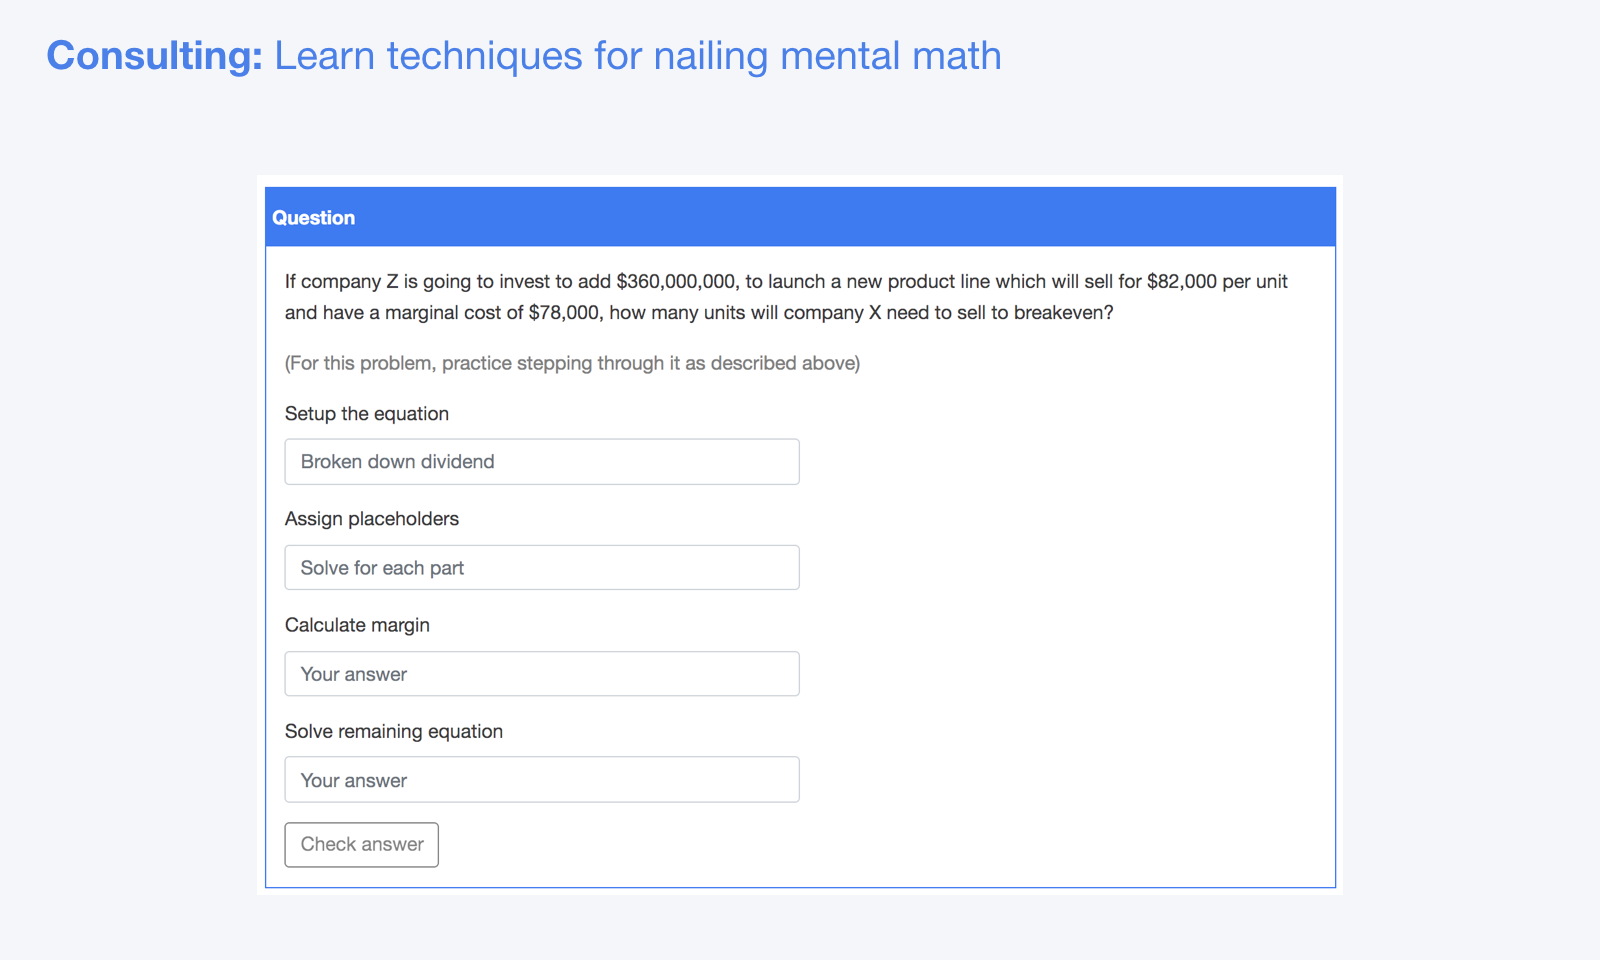1600x960 pixels.
Task: Click the $82,000 per unit text
Action: pyautogui.click(x=1182, y=281)
